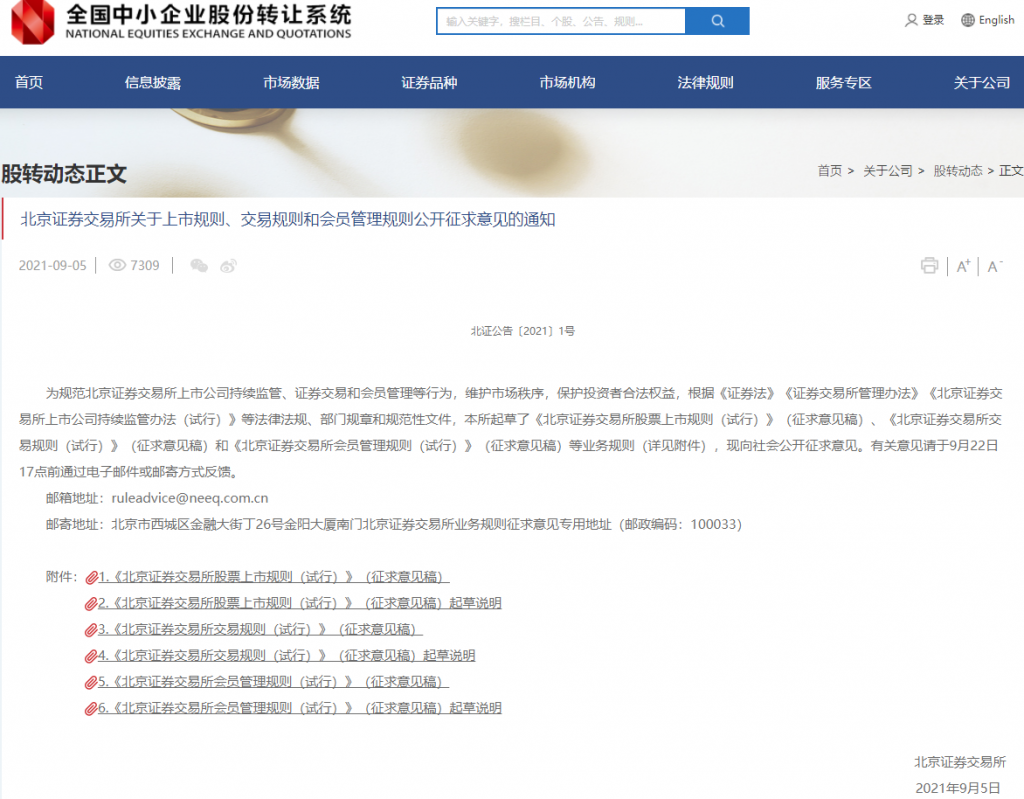
Task: Open attachment 1 股票上市规则 征求意见稿
Action: (274, 577)
